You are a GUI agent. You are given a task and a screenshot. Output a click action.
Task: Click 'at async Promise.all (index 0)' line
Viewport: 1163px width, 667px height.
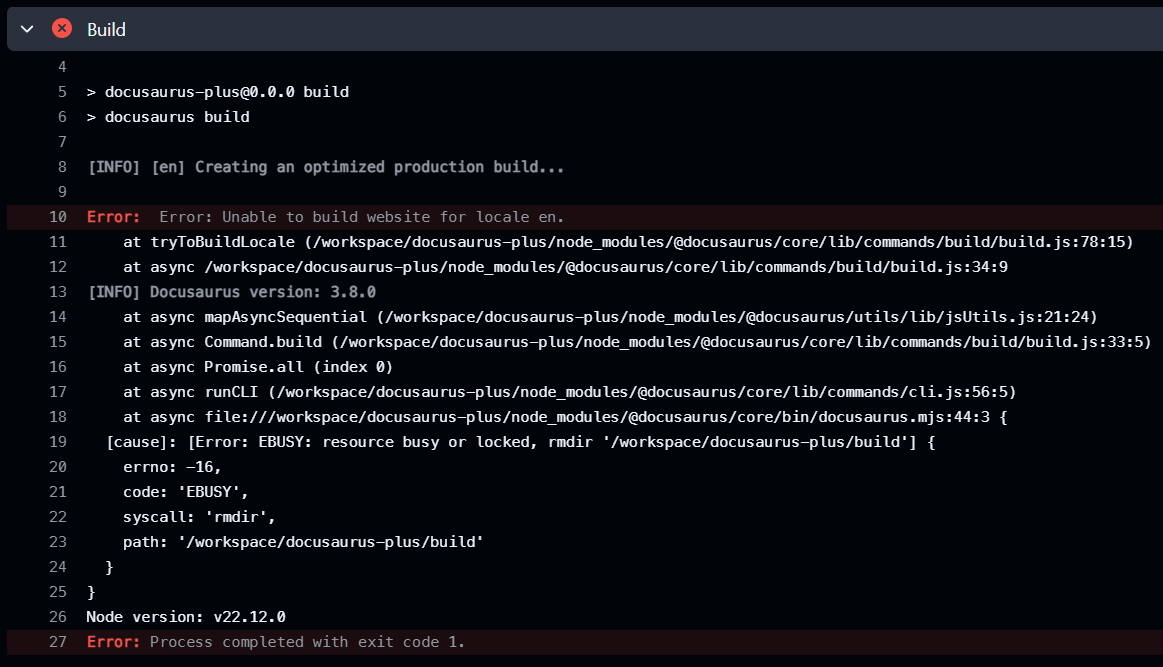coord(258,367)
